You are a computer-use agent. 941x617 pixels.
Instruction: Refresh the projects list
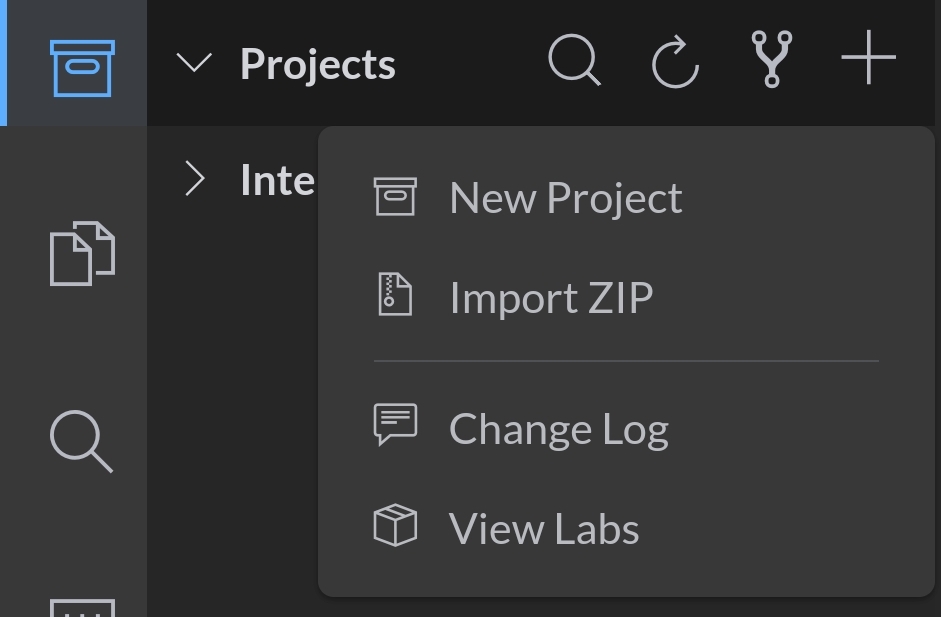pyautogui.click(x=675, y=62)
